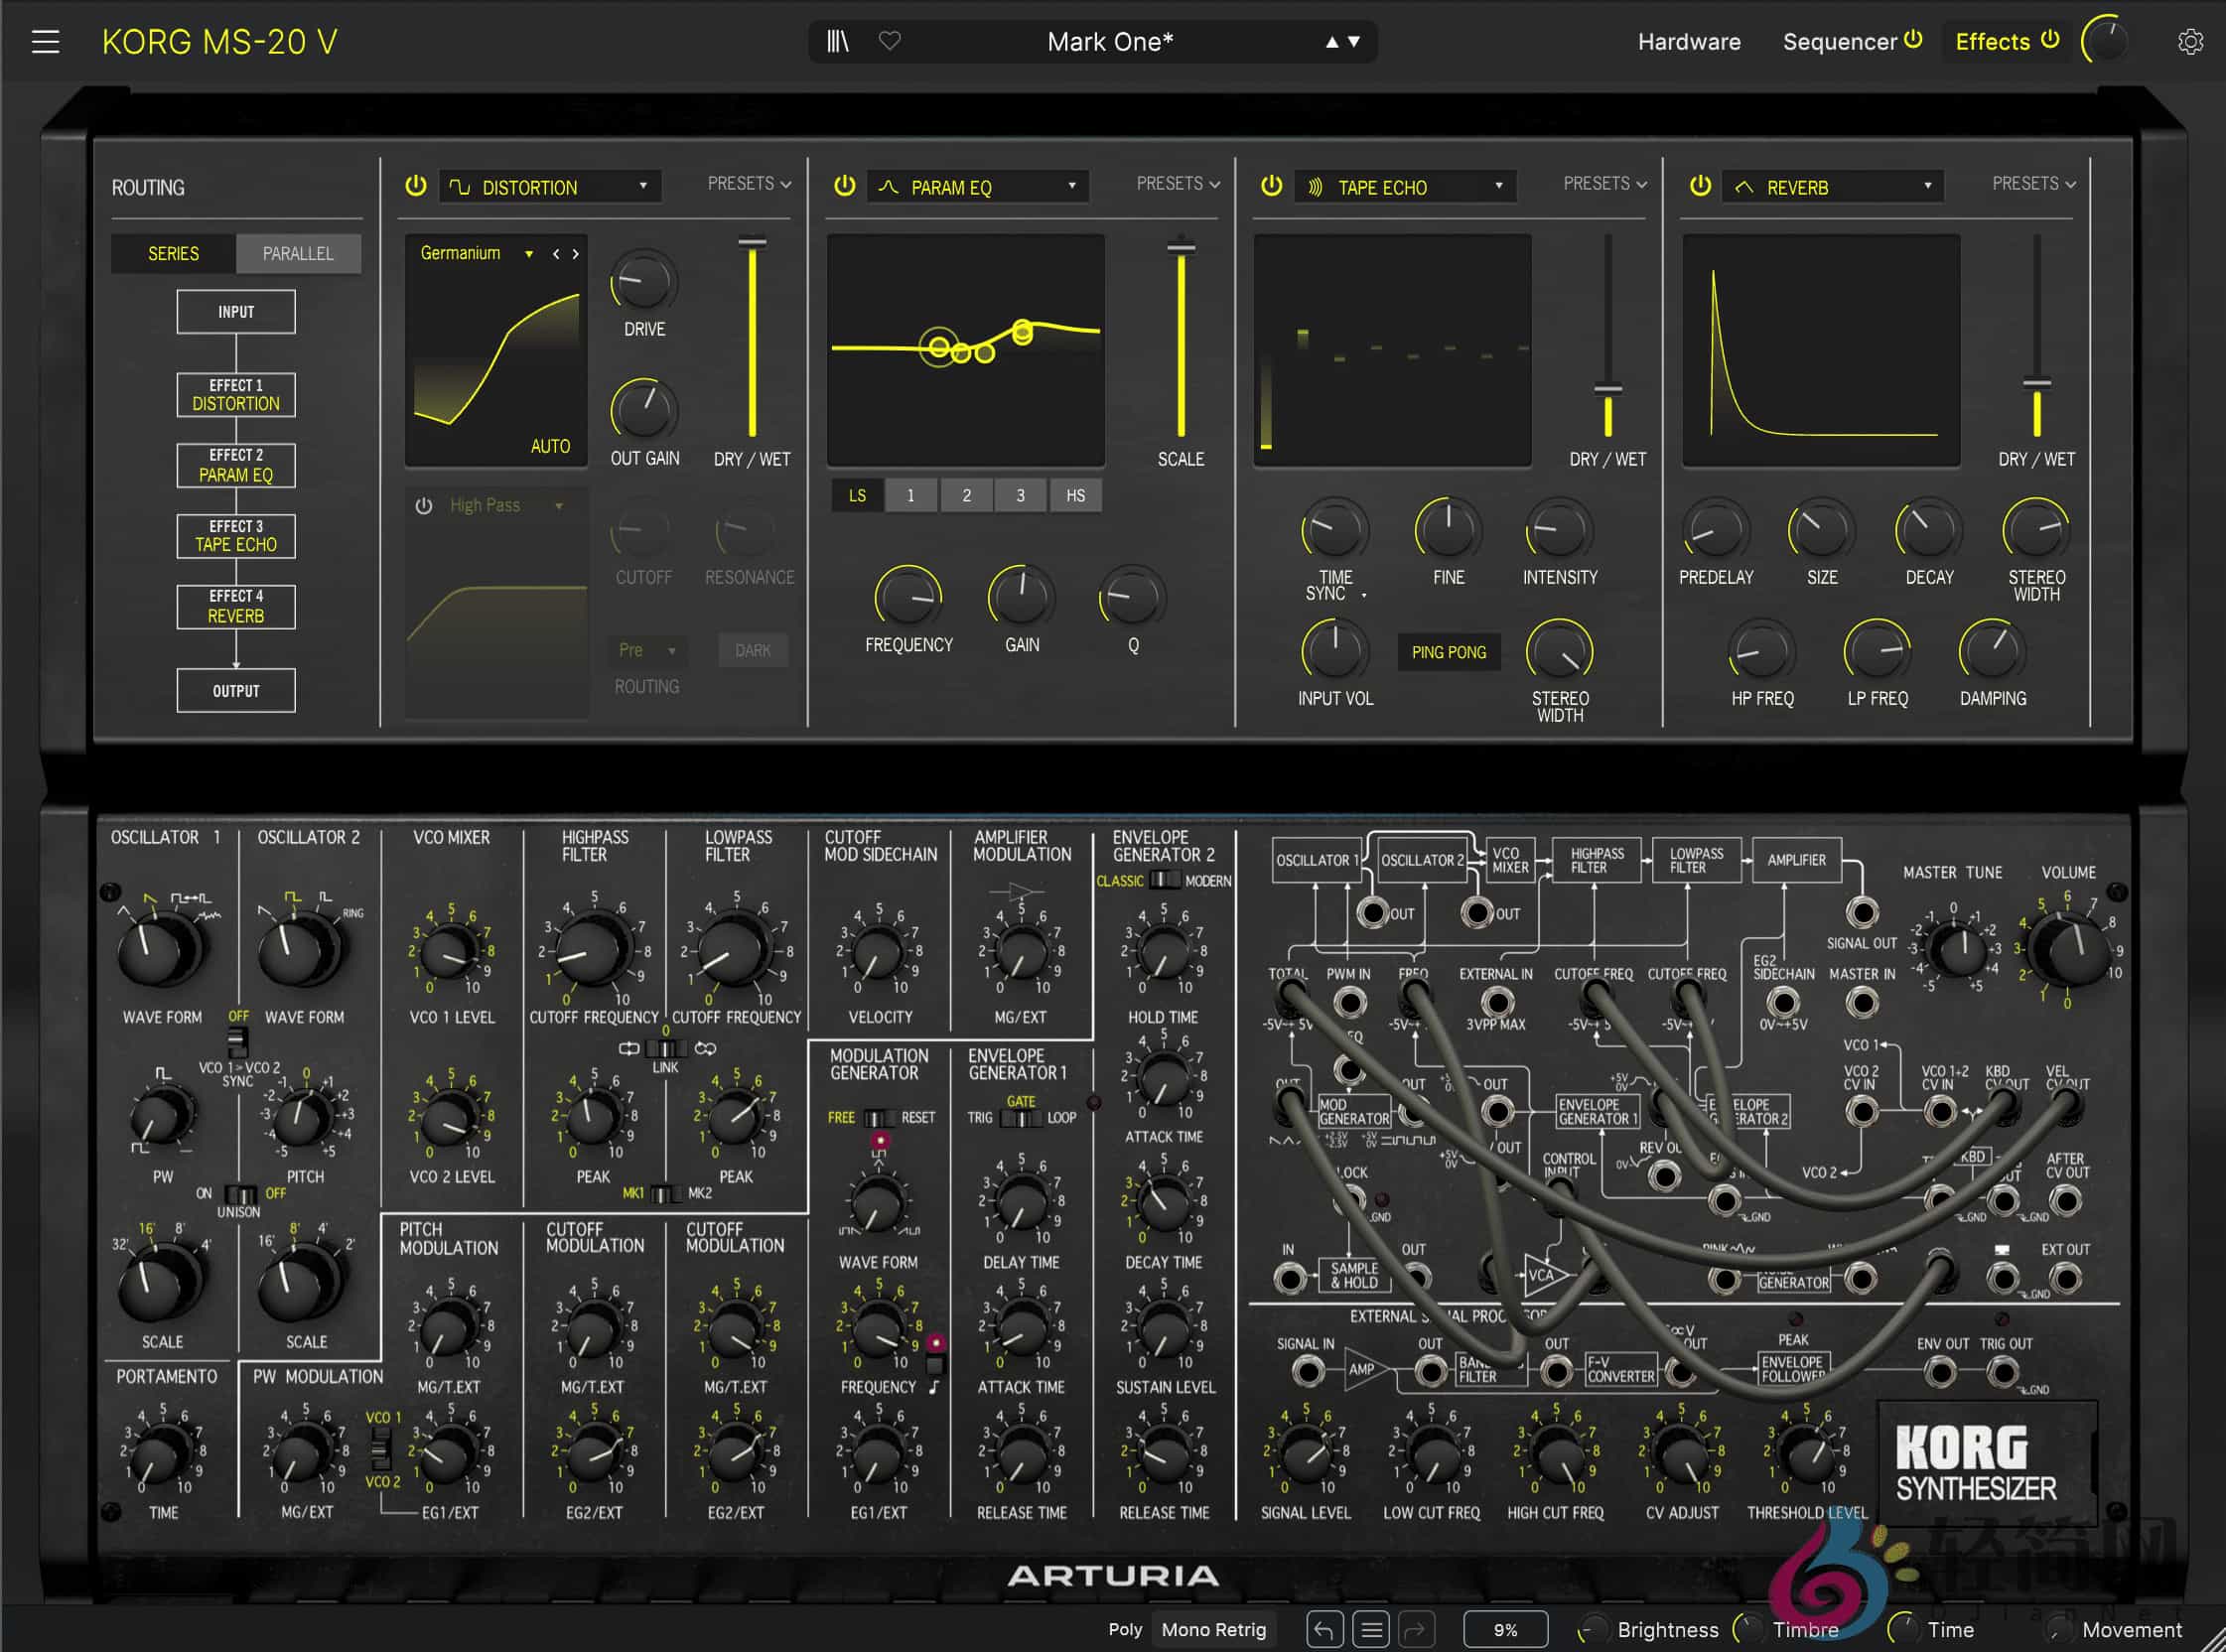Toggle the Reverb effect power icon
The image size is (2226, 1652).
pyautogui.click(x=1700, y=186)
